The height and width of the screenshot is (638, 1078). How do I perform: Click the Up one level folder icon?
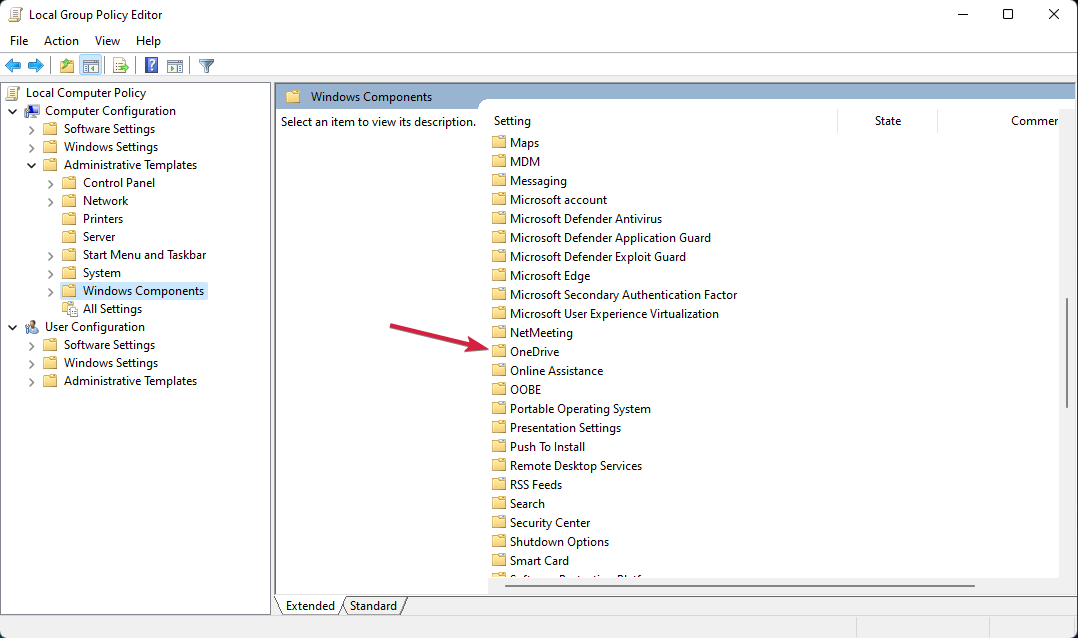coord(67,65)
